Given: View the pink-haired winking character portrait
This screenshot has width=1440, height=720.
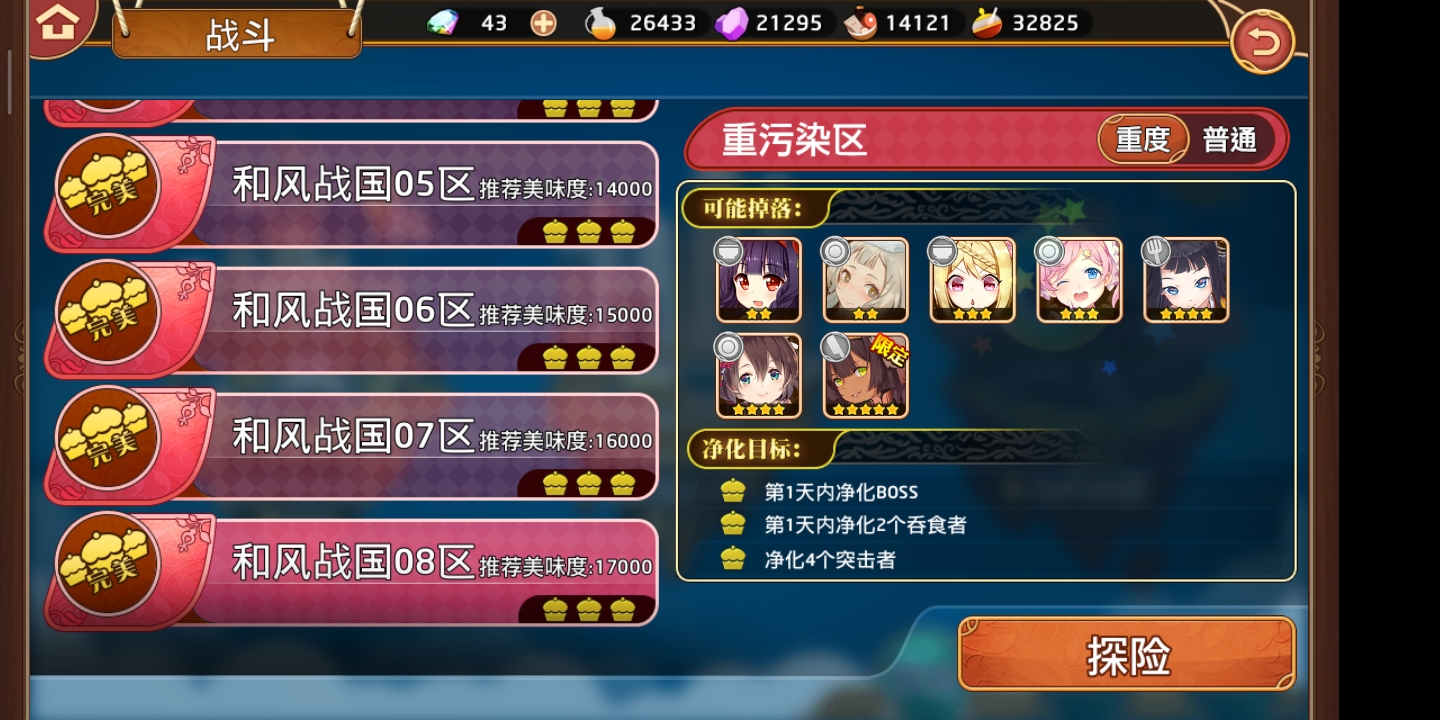Looking at the screenshot, I should click(x=1079, y=280).
